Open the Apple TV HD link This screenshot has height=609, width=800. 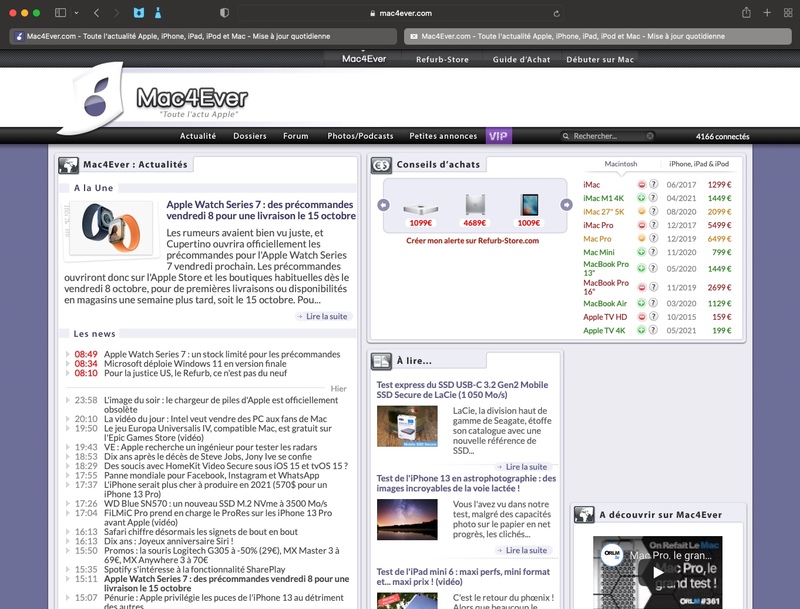click(605, 317)
